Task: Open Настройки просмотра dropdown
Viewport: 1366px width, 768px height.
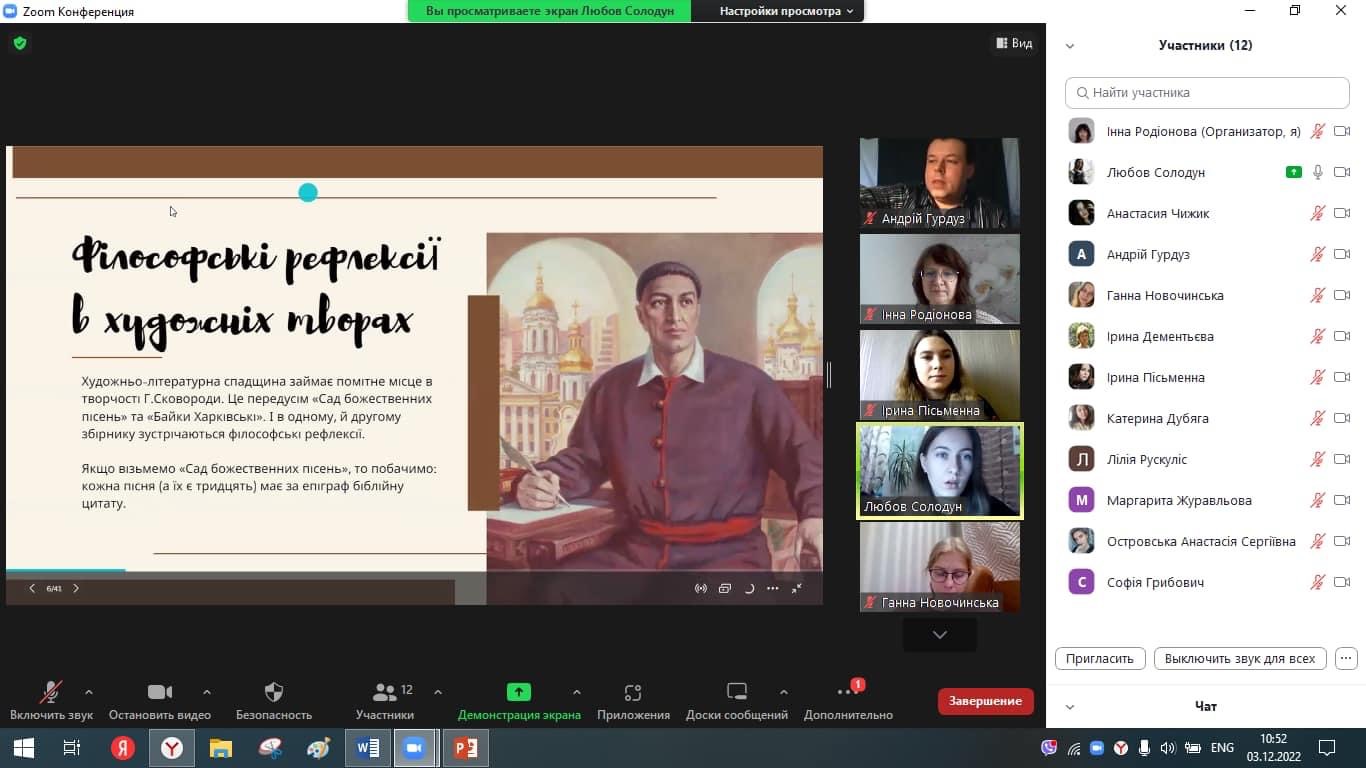Action: click(787, 11)
